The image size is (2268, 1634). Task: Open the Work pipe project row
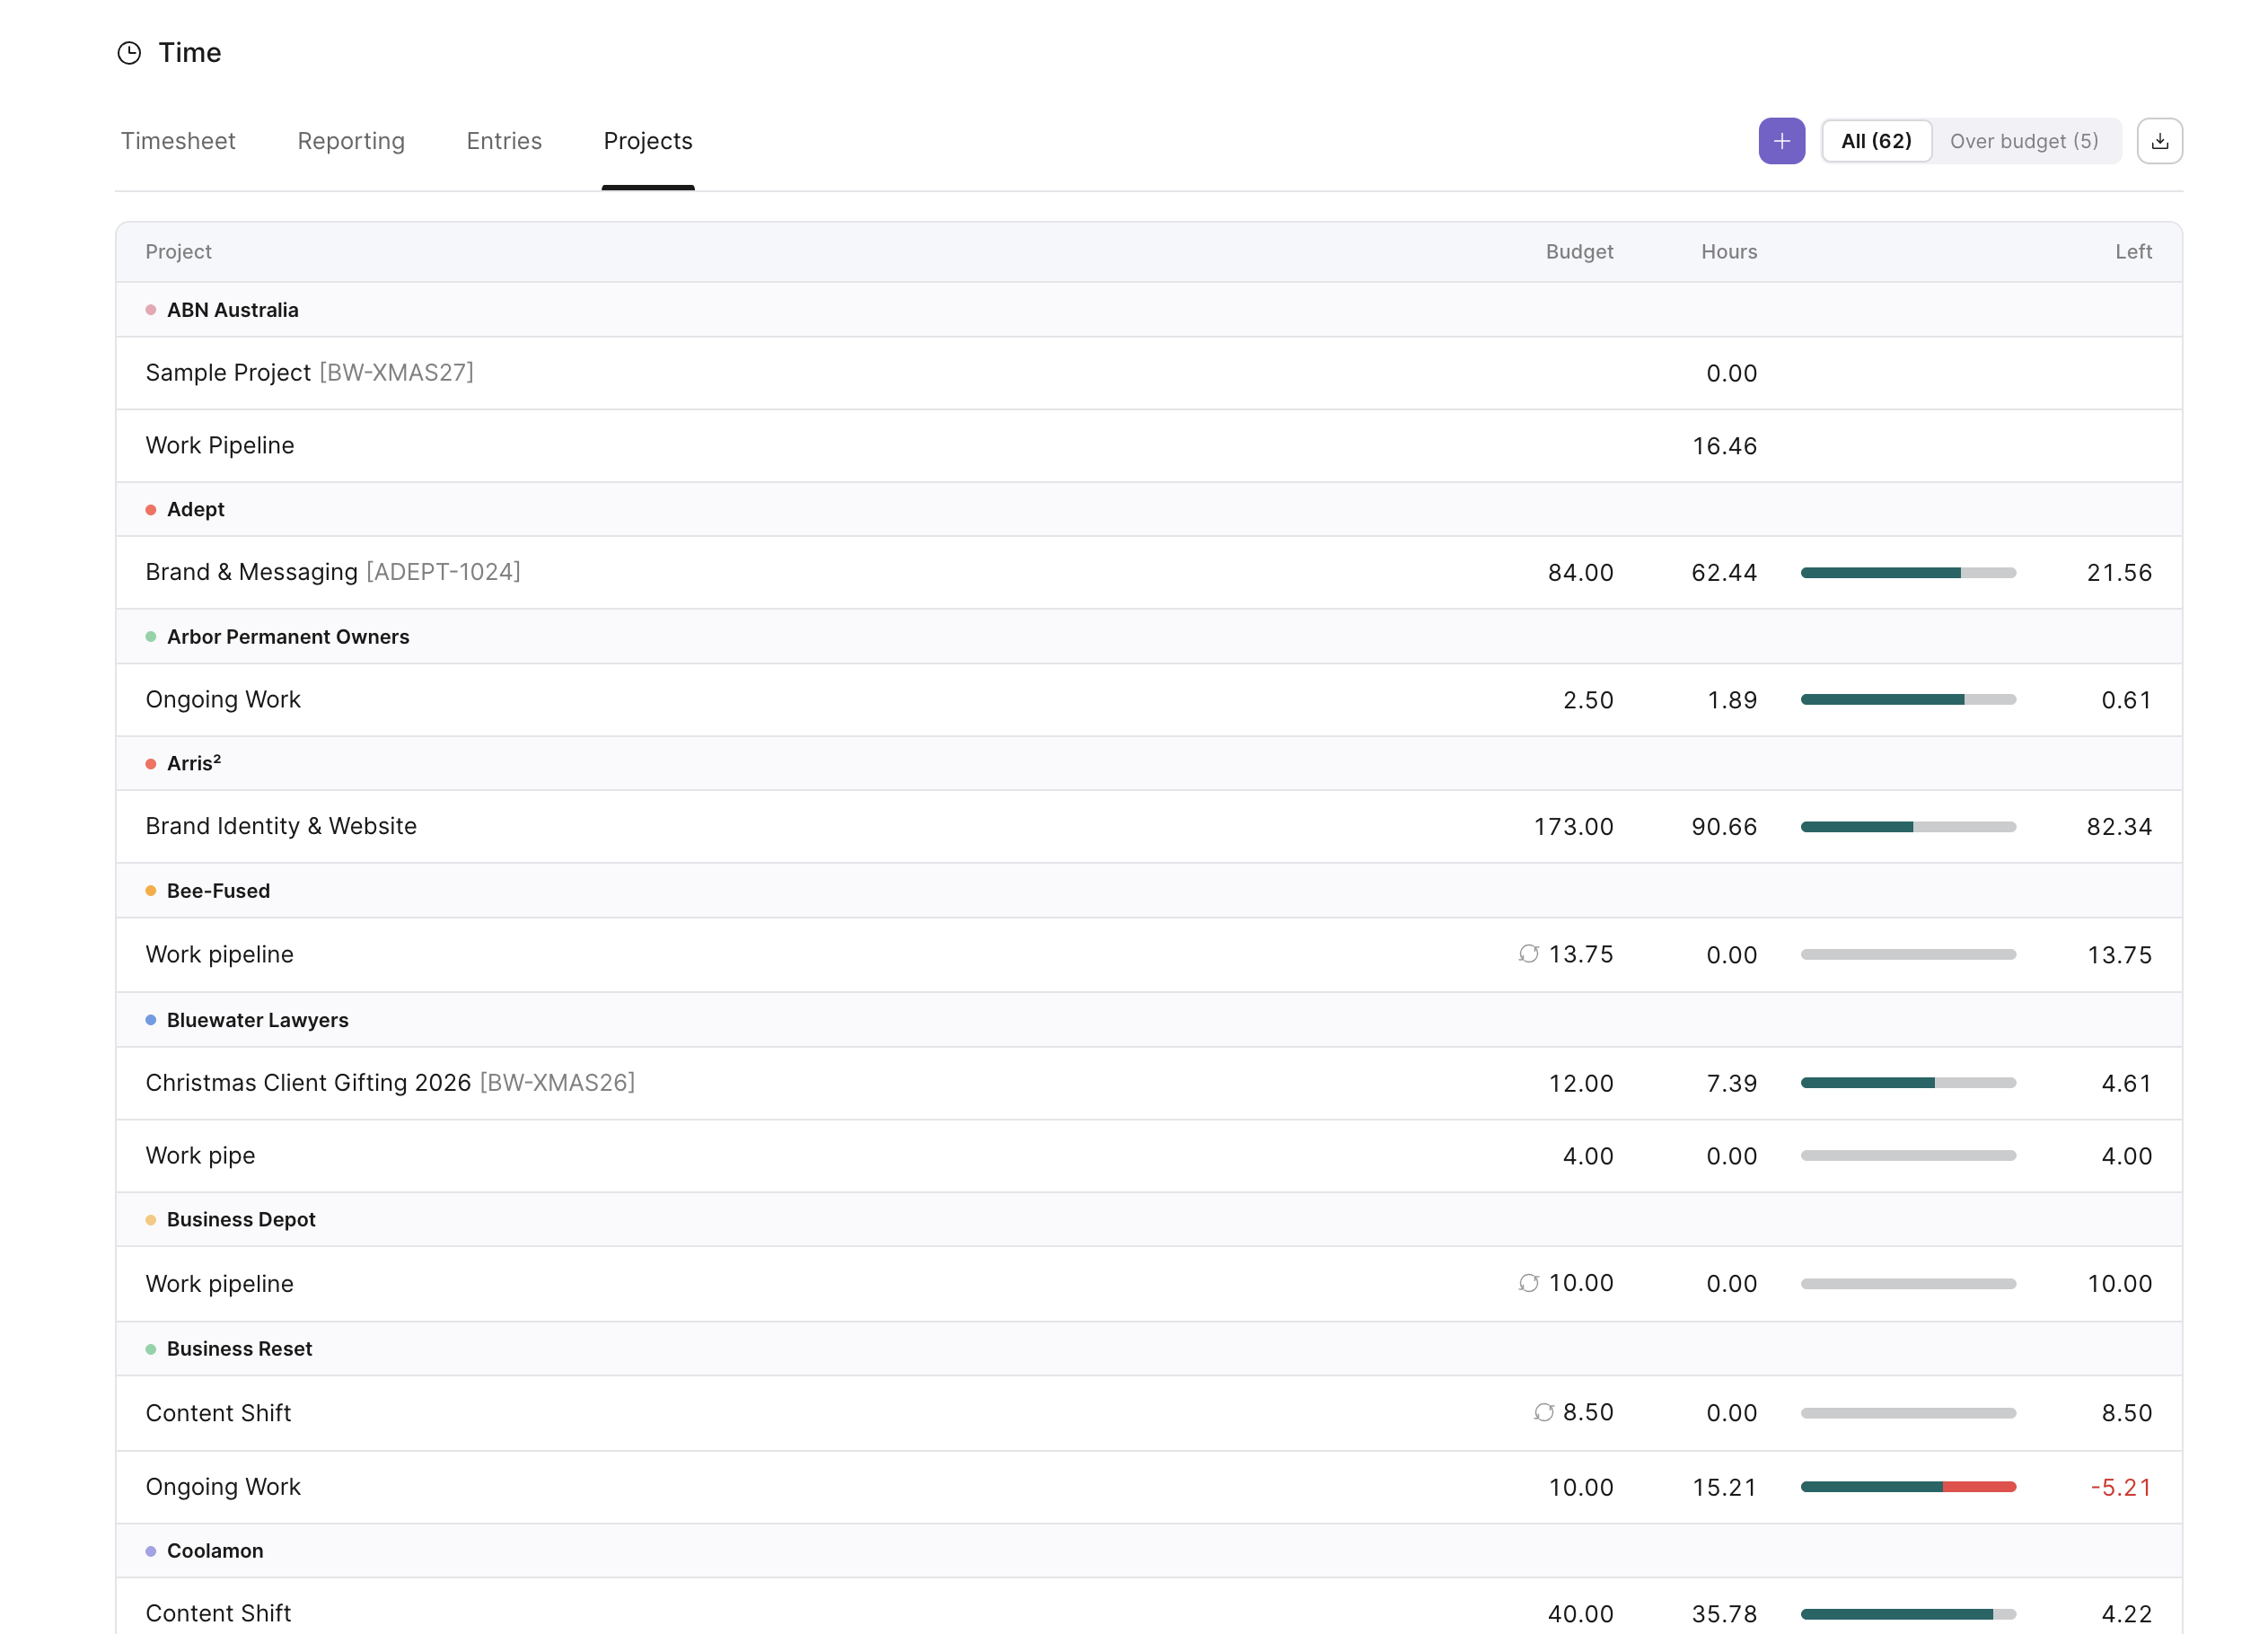pos(1148,1156)
